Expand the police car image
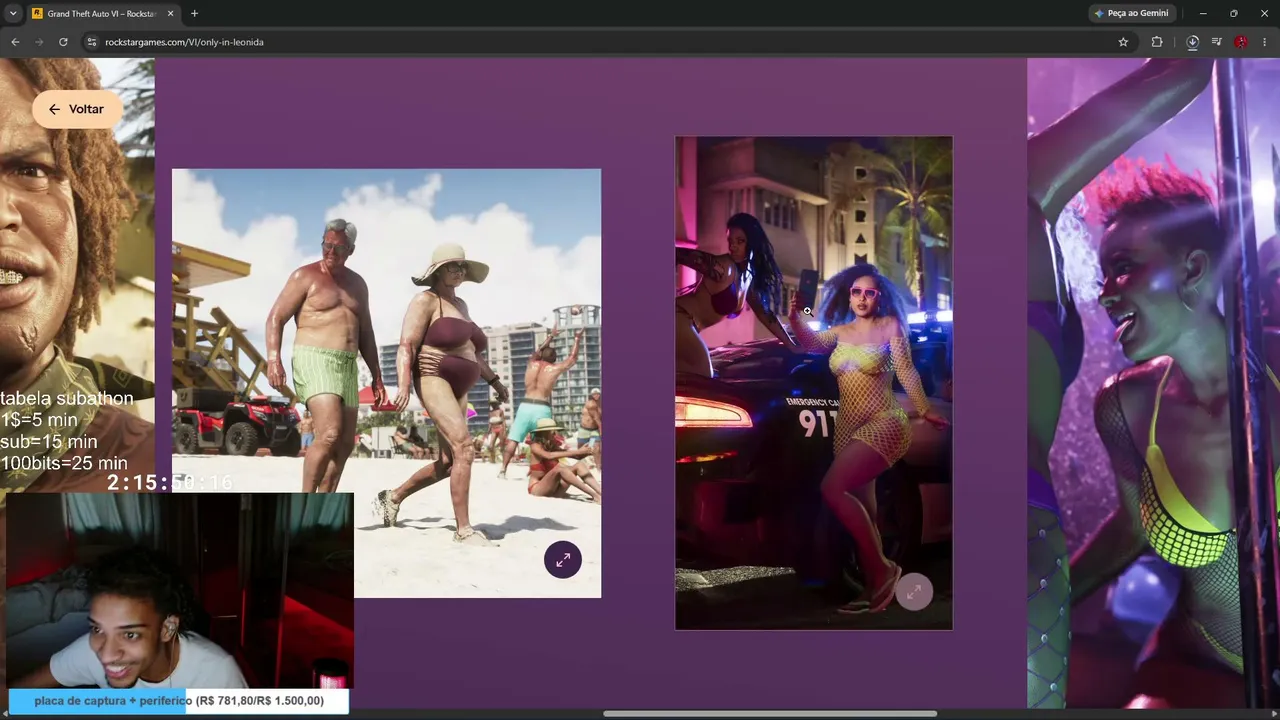The width and height of the screenshot is (1280, 720). [914, 592]
